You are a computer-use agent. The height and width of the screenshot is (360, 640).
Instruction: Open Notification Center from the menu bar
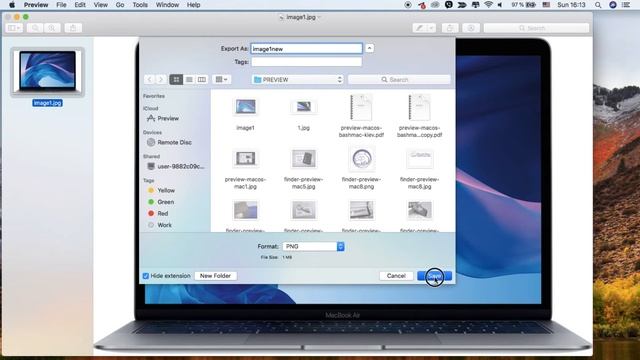pos(626,5)
